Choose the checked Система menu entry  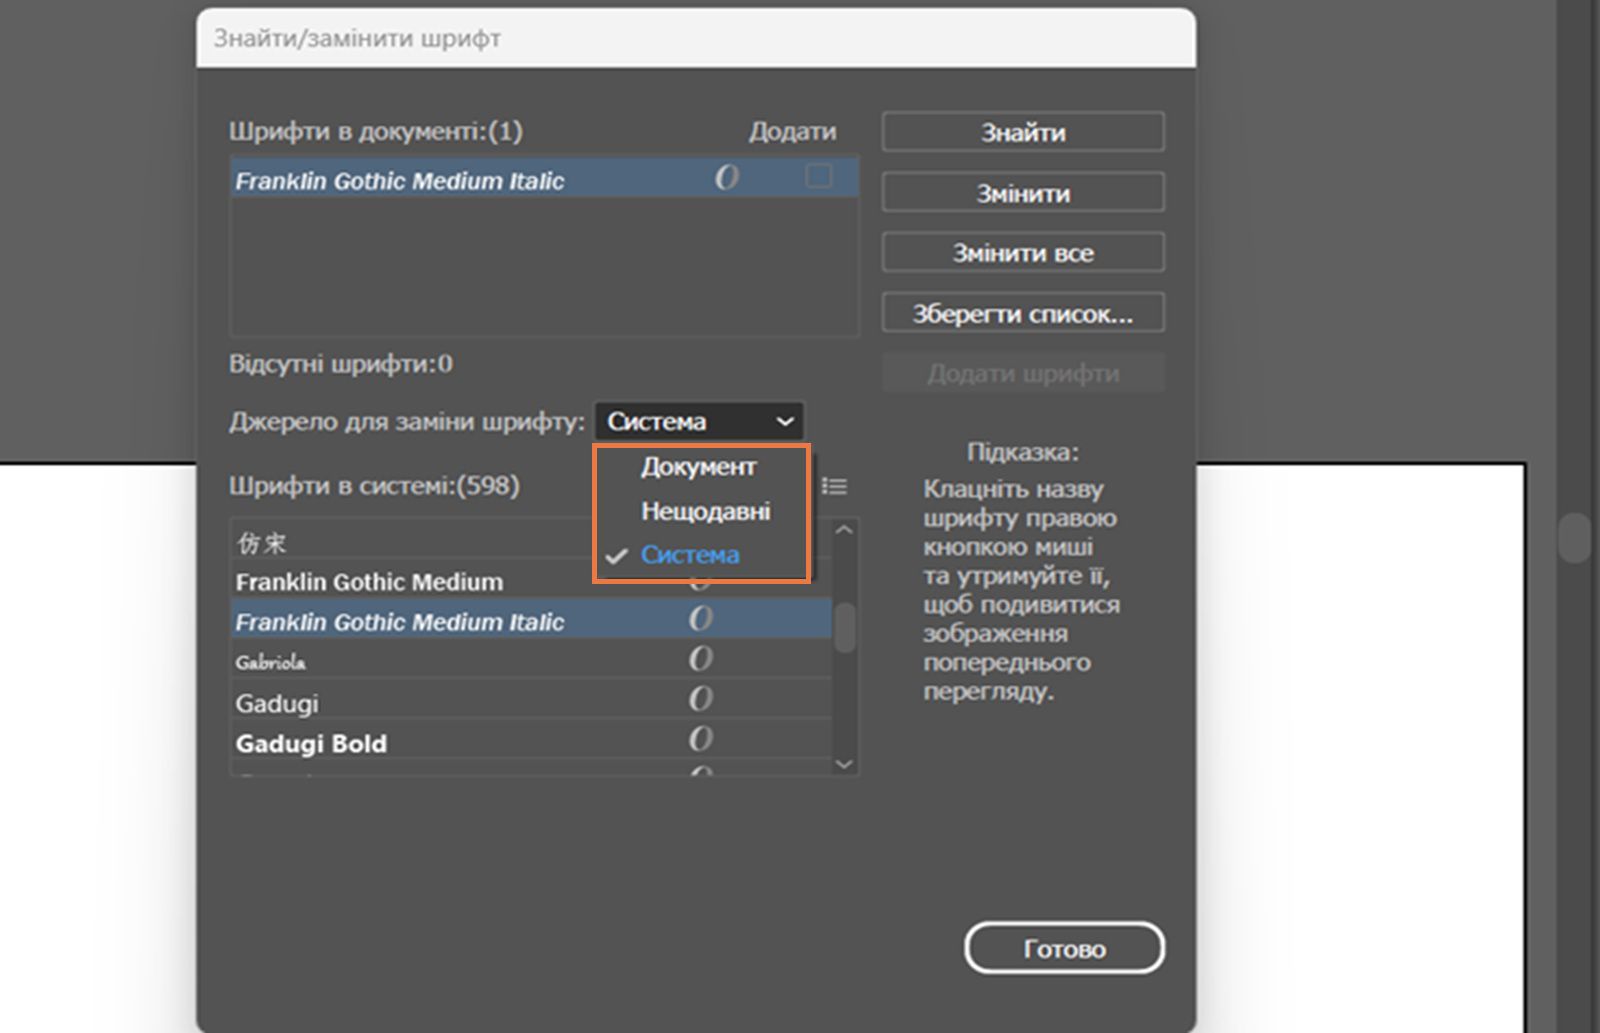click(690, 555)
